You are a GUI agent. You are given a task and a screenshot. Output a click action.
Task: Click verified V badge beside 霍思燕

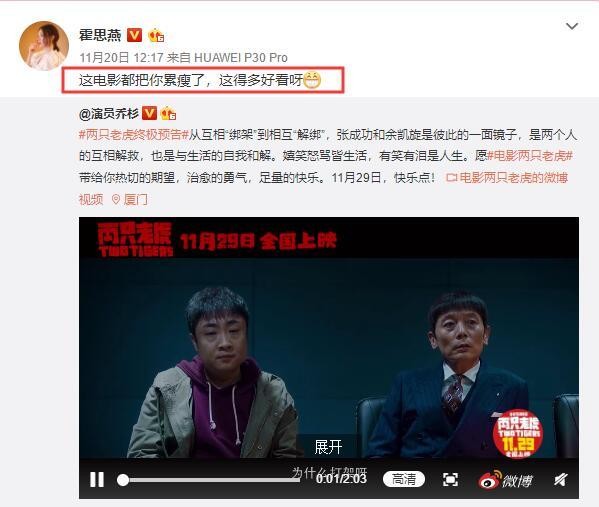134,35
